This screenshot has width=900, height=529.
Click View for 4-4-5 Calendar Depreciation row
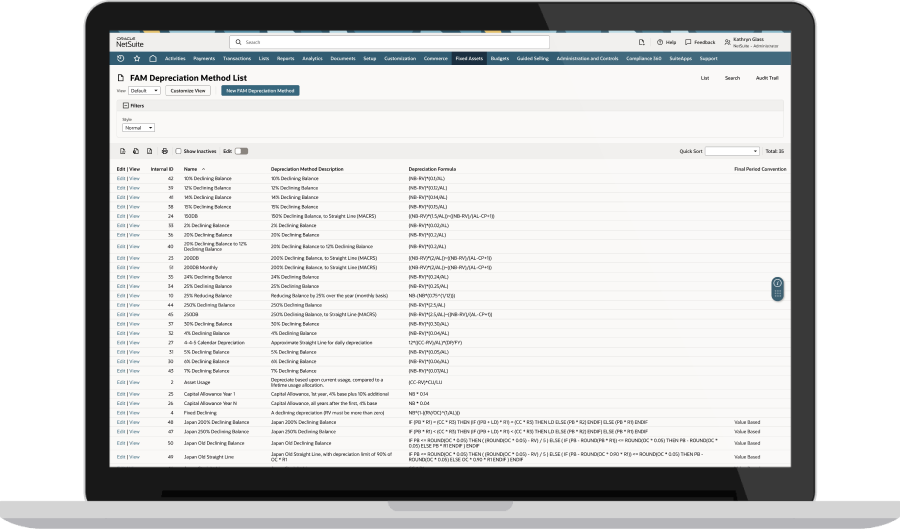pyautogui.click(x=134, y=343)
